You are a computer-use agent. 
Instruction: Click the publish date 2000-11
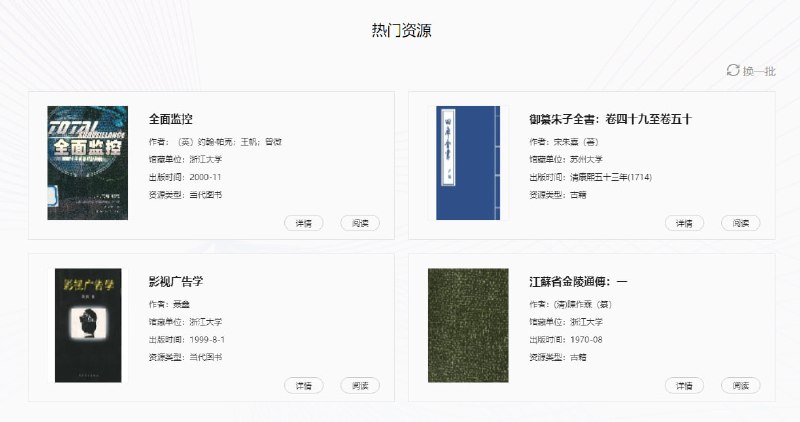tap(205, 177)
